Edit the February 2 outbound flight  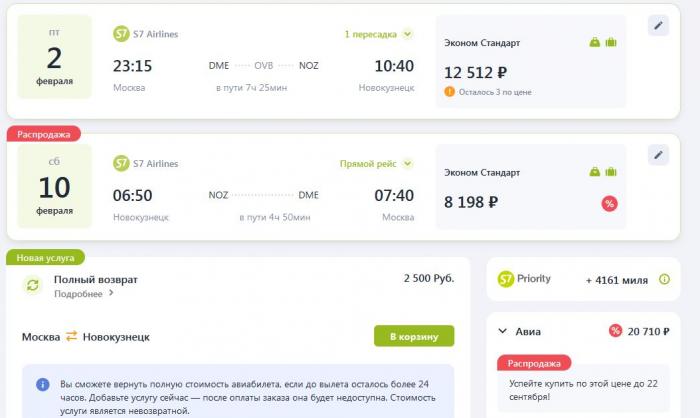658,25
